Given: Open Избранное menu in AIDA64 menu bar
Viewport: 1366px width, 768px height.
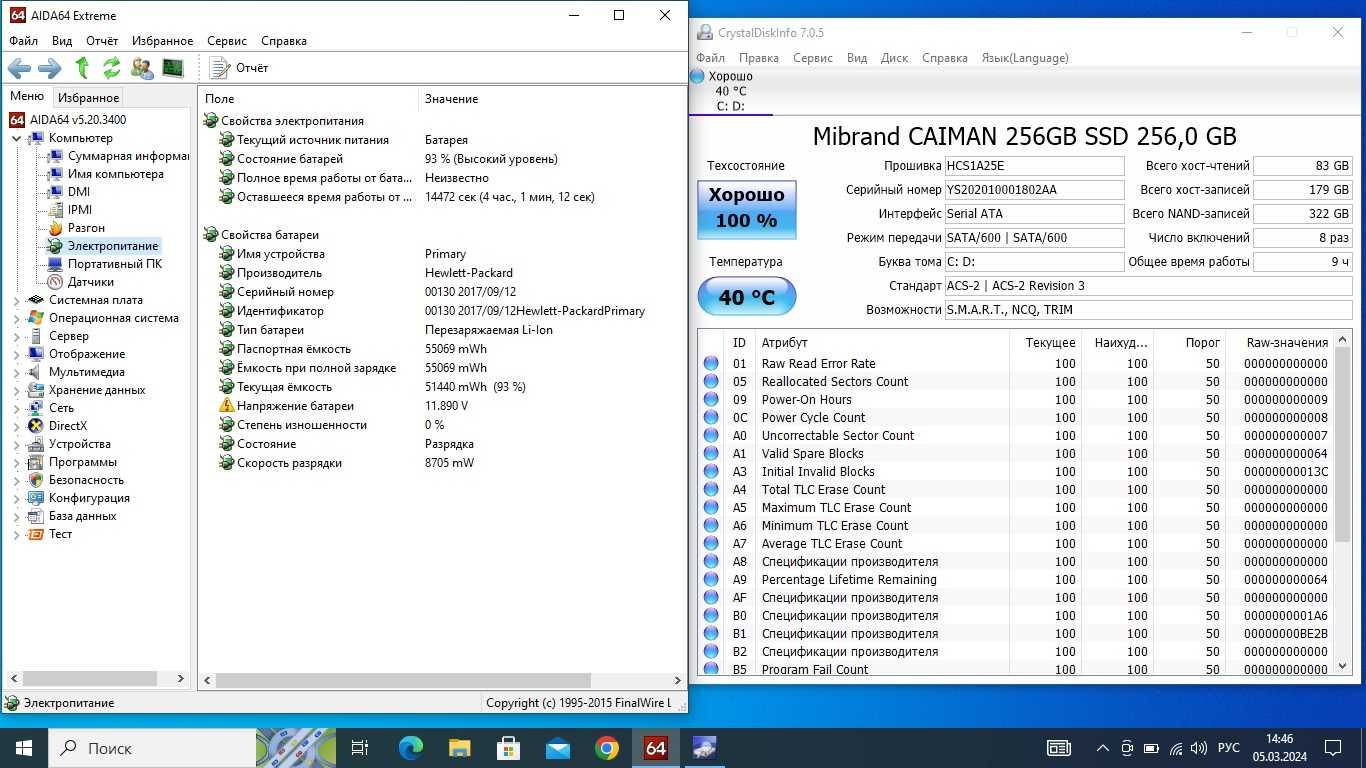Looking at the screenshot, I should (162, 41).
